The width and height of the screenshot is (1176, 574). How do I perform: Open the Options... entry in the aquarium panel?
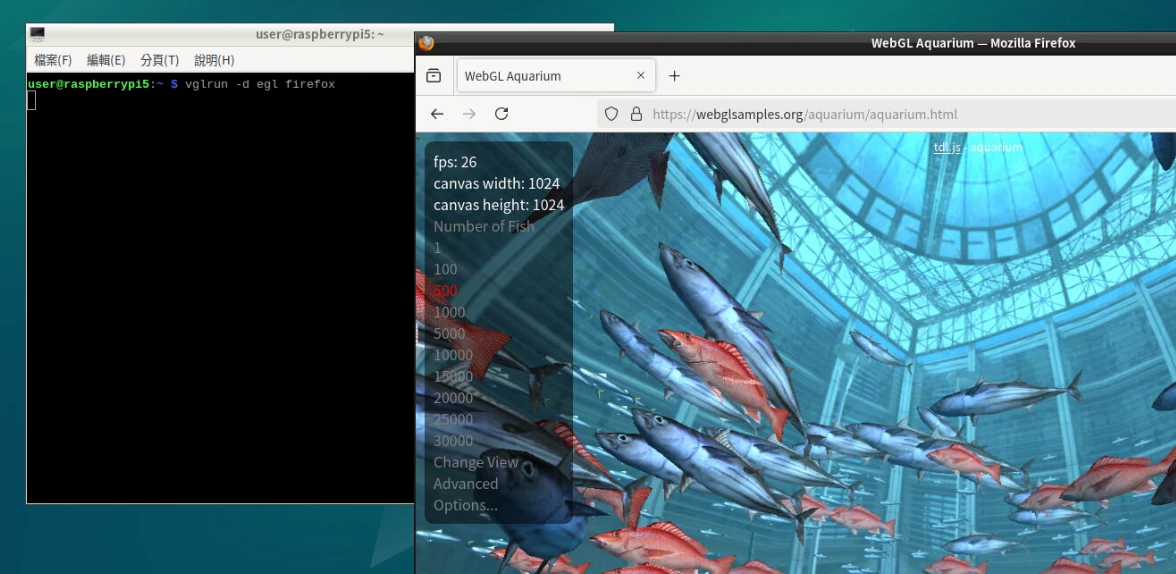coord(465,505)
